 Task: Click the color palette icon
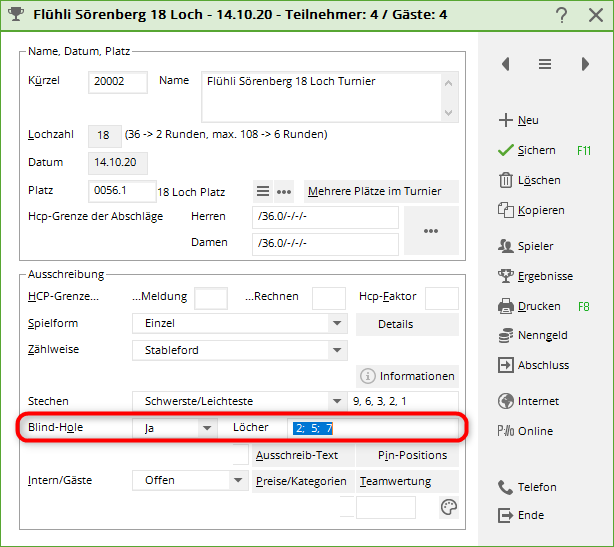coord(449,508)
